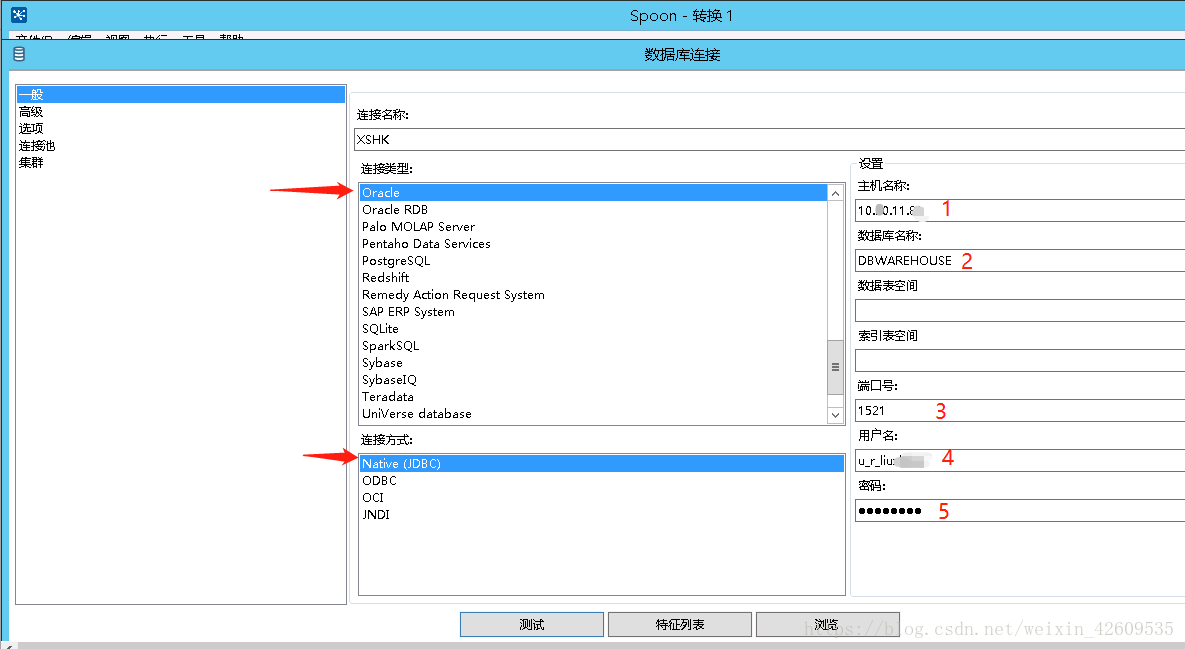Focus the 索引表空间 input field
The image size is (1185, 649).
[x=1019, y=360]
